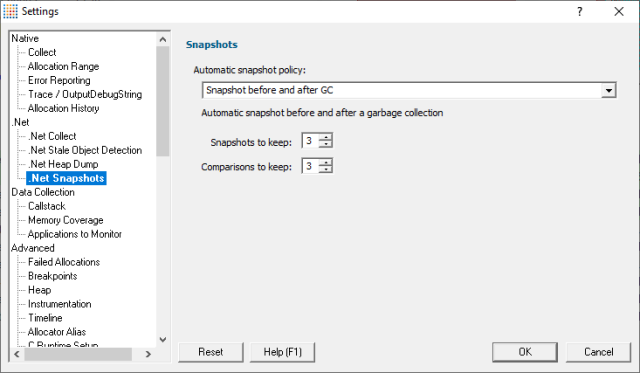Open Instrumentation settings
This screenshot has width=640, height=373.
[60, 304]
